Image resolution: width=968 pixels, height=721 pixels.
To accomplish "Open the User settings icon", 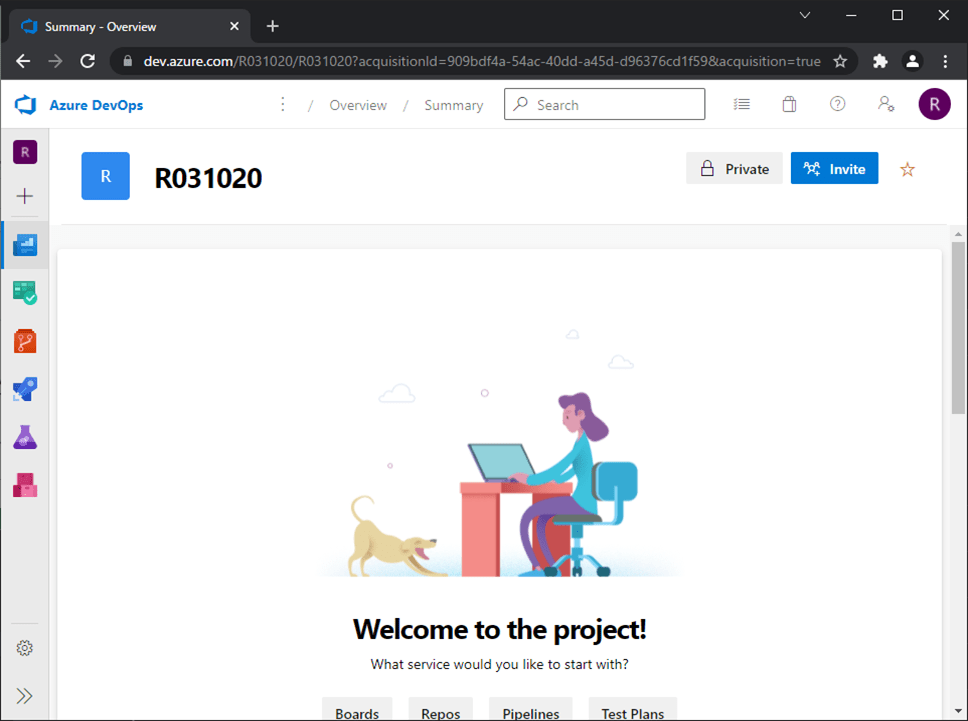I will (886, 104).
